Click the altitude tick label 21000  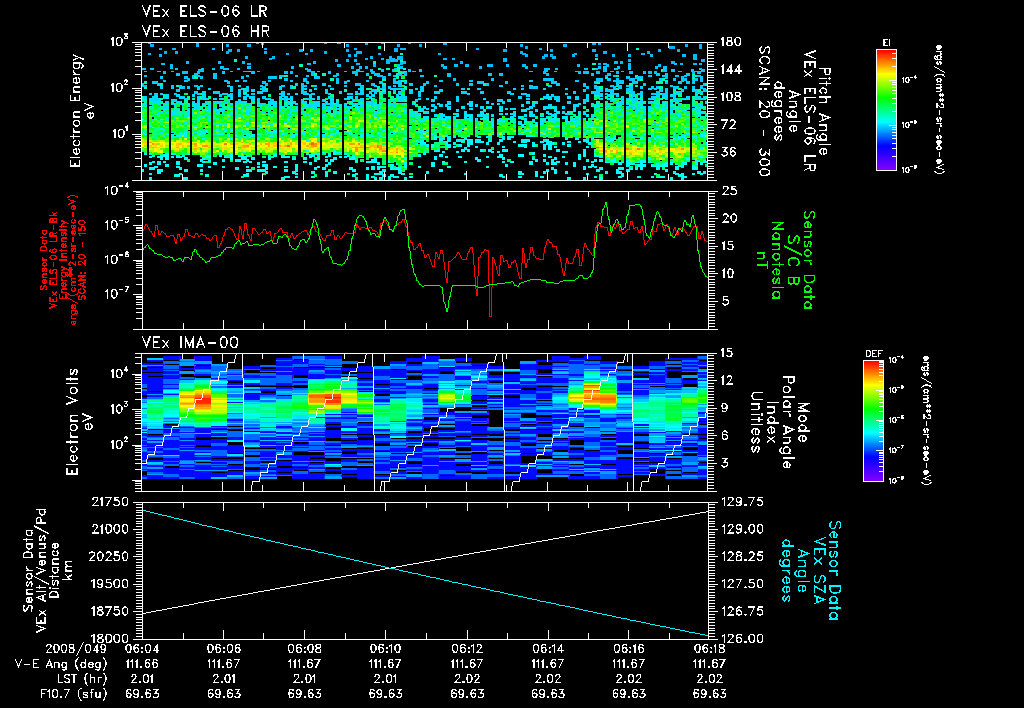pyautogui.click(x=110, y=529)
